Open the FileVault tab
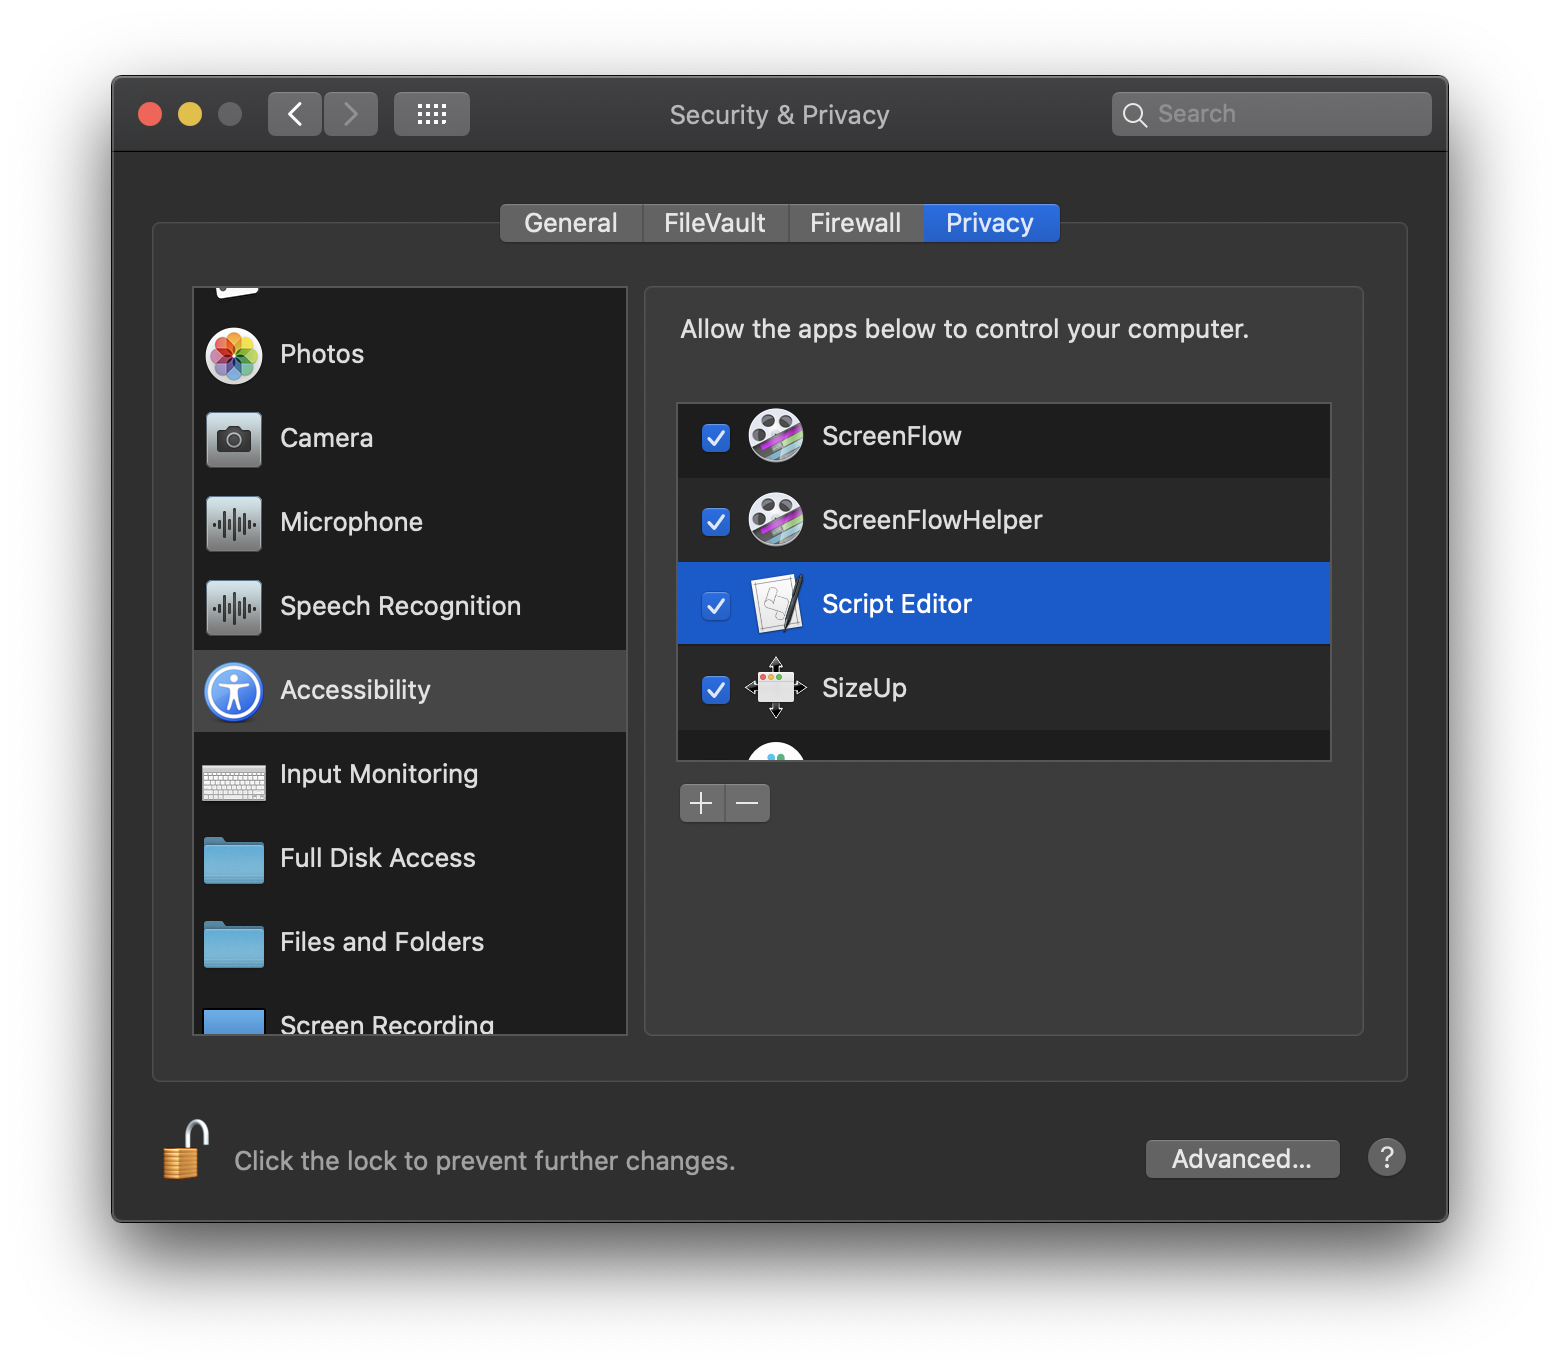The width and height of the screenshot is (1560, 1370). coord(715,223)
